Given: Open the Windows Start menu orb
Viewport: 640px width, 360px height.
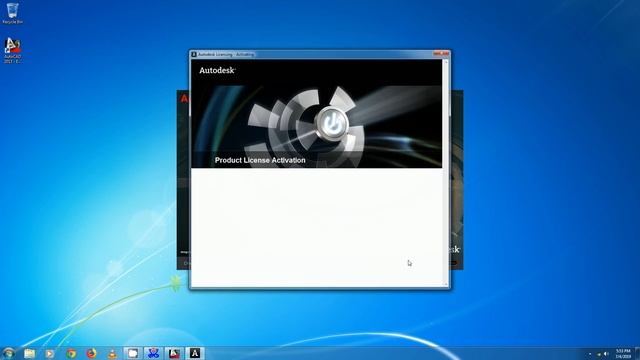Looking at the screenshot, I should point(9,353).
